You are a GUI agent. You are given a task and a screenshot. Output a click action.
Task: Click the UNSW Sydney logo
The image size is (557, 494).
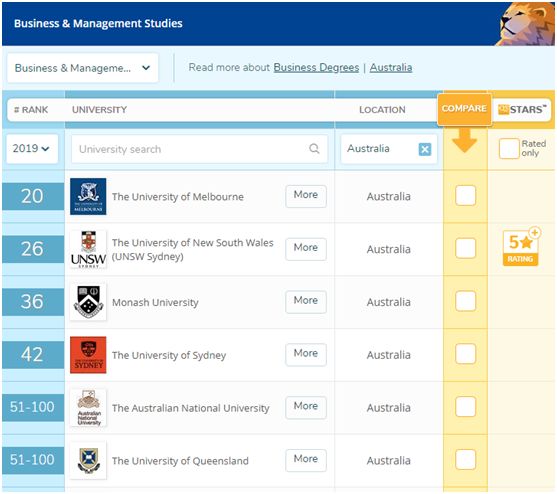[88, 249]
